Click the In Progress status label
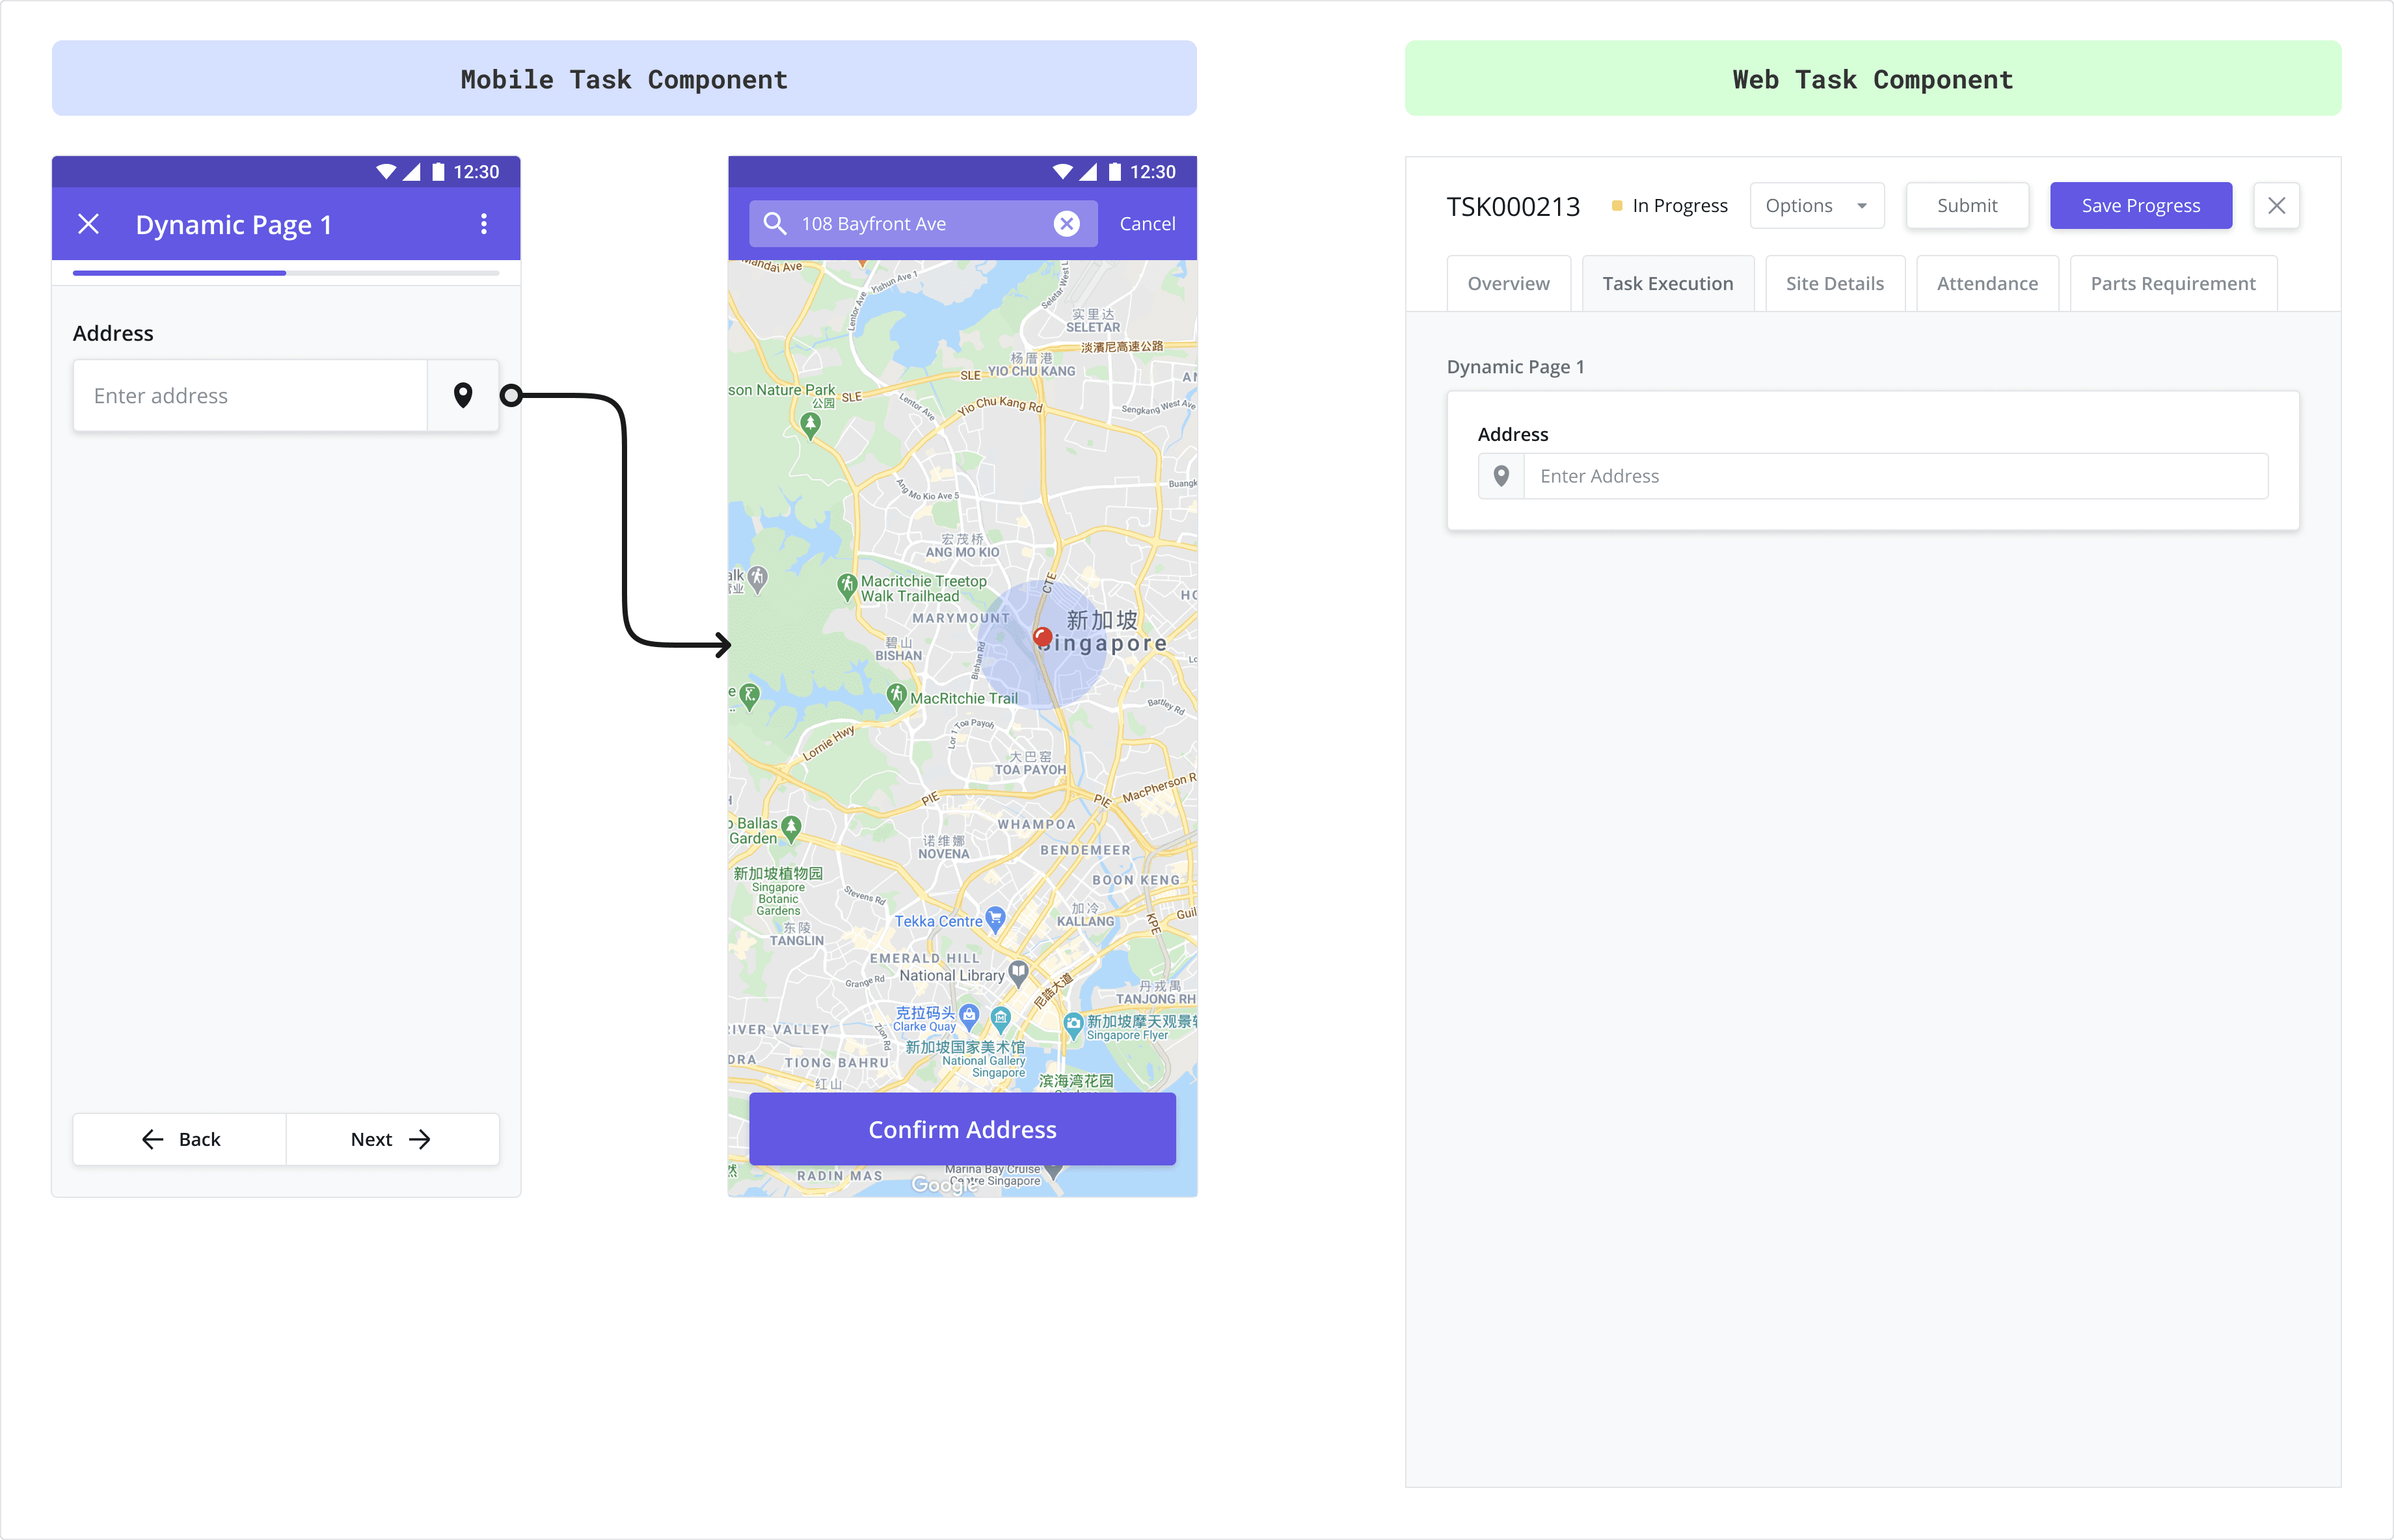This screenshot has width=2394, height=1540. [x=1680, y=205]
